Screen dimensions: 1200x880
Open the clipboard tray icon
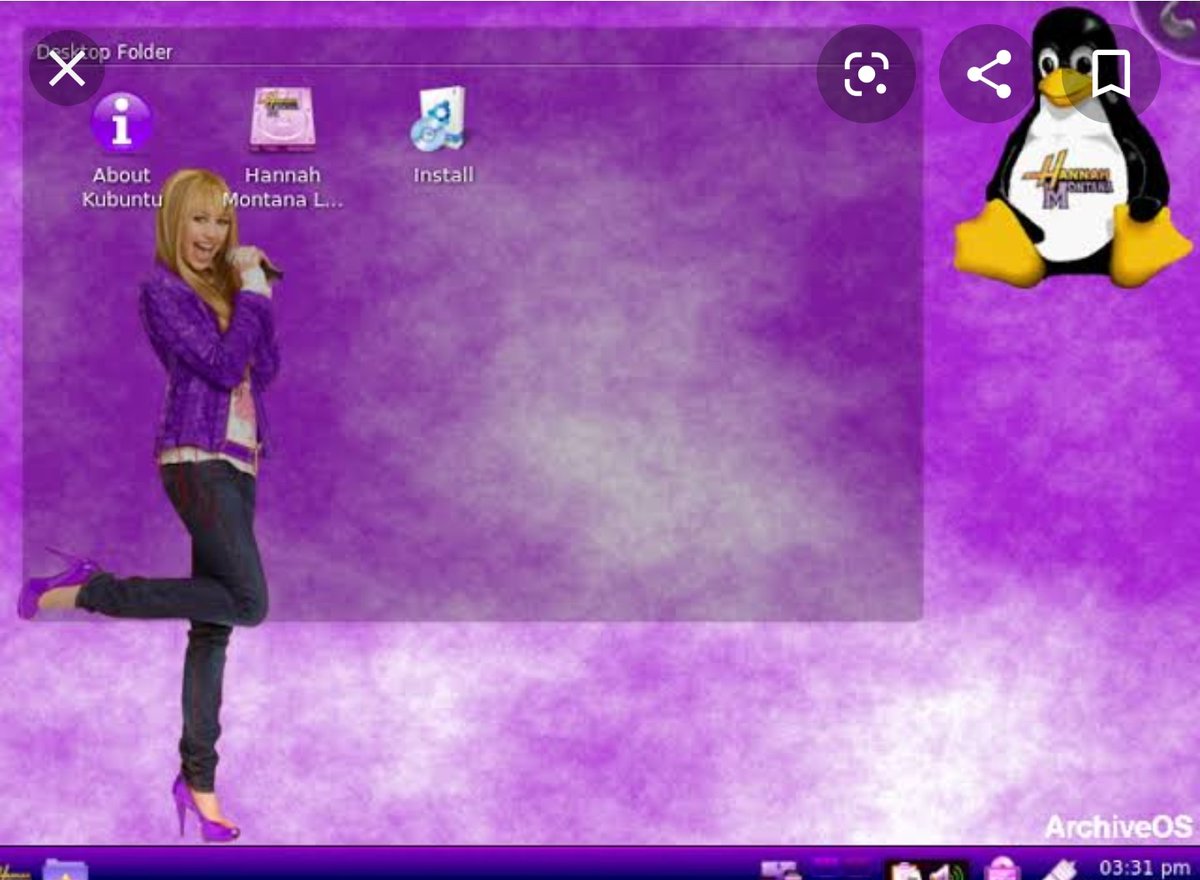(x=905, y=869)
